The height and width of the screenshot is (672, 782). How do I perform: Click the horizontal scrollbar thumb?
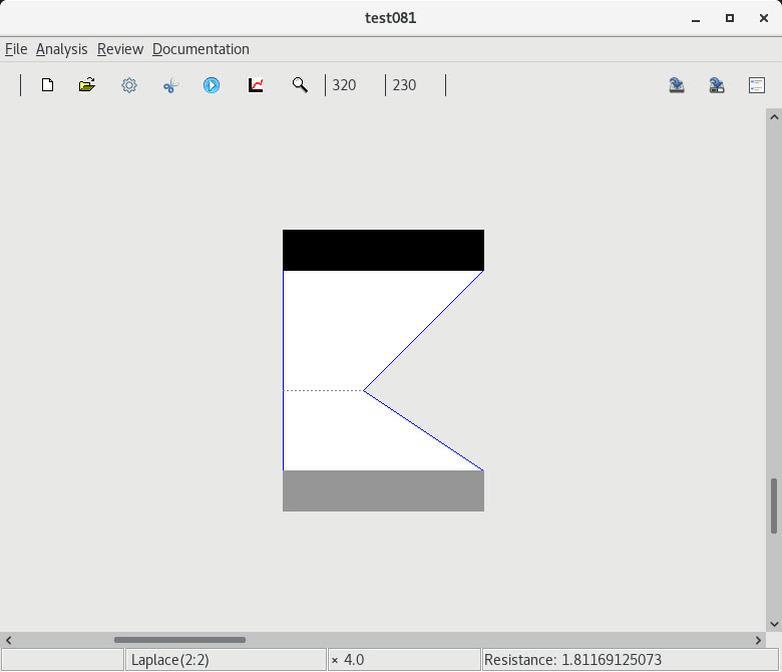tap(180, 640)
